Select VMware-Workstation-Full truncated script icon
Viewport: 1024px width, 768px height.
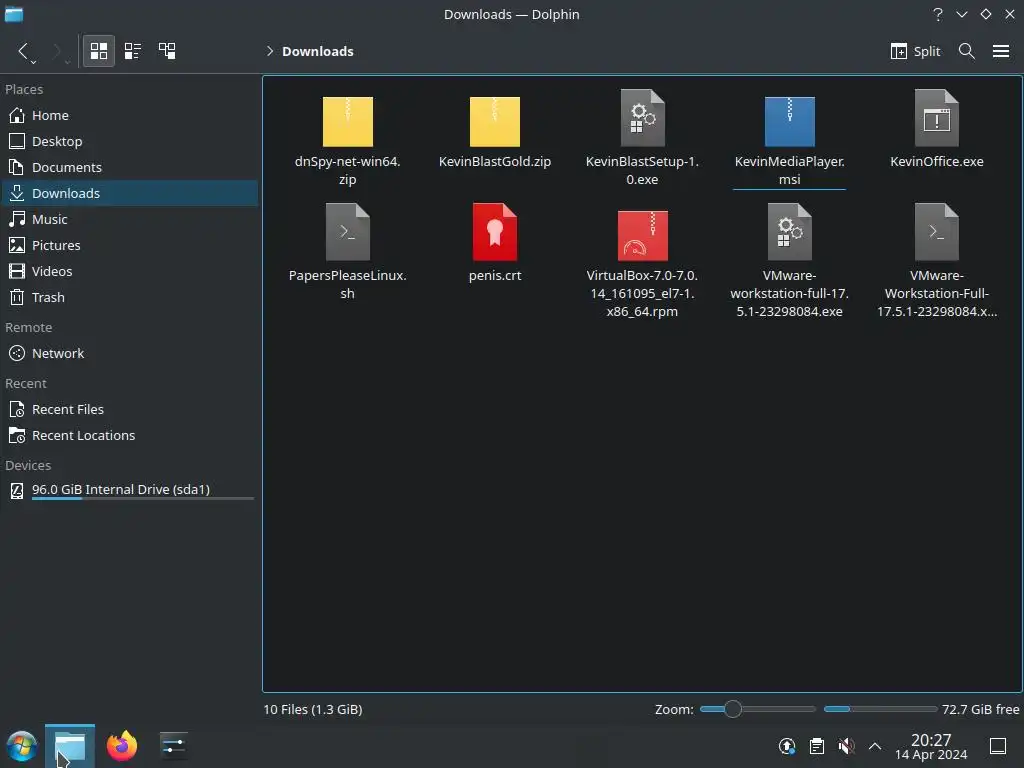click(936, 232)
